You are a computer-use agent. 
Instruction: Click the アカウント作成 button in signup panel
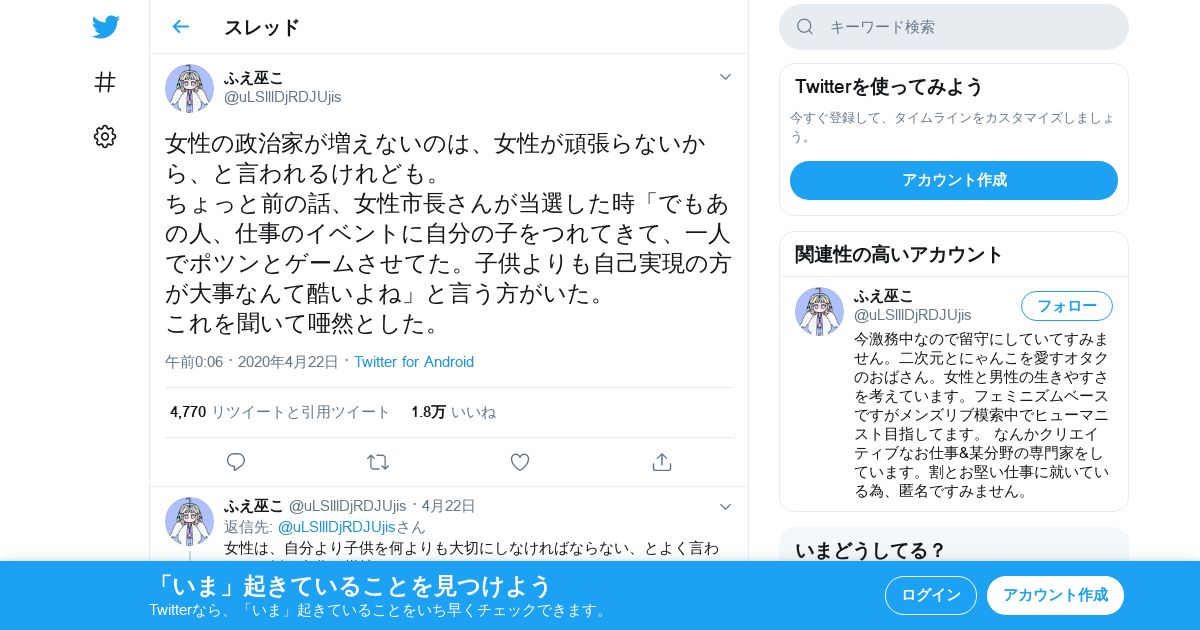click(954, 180)
